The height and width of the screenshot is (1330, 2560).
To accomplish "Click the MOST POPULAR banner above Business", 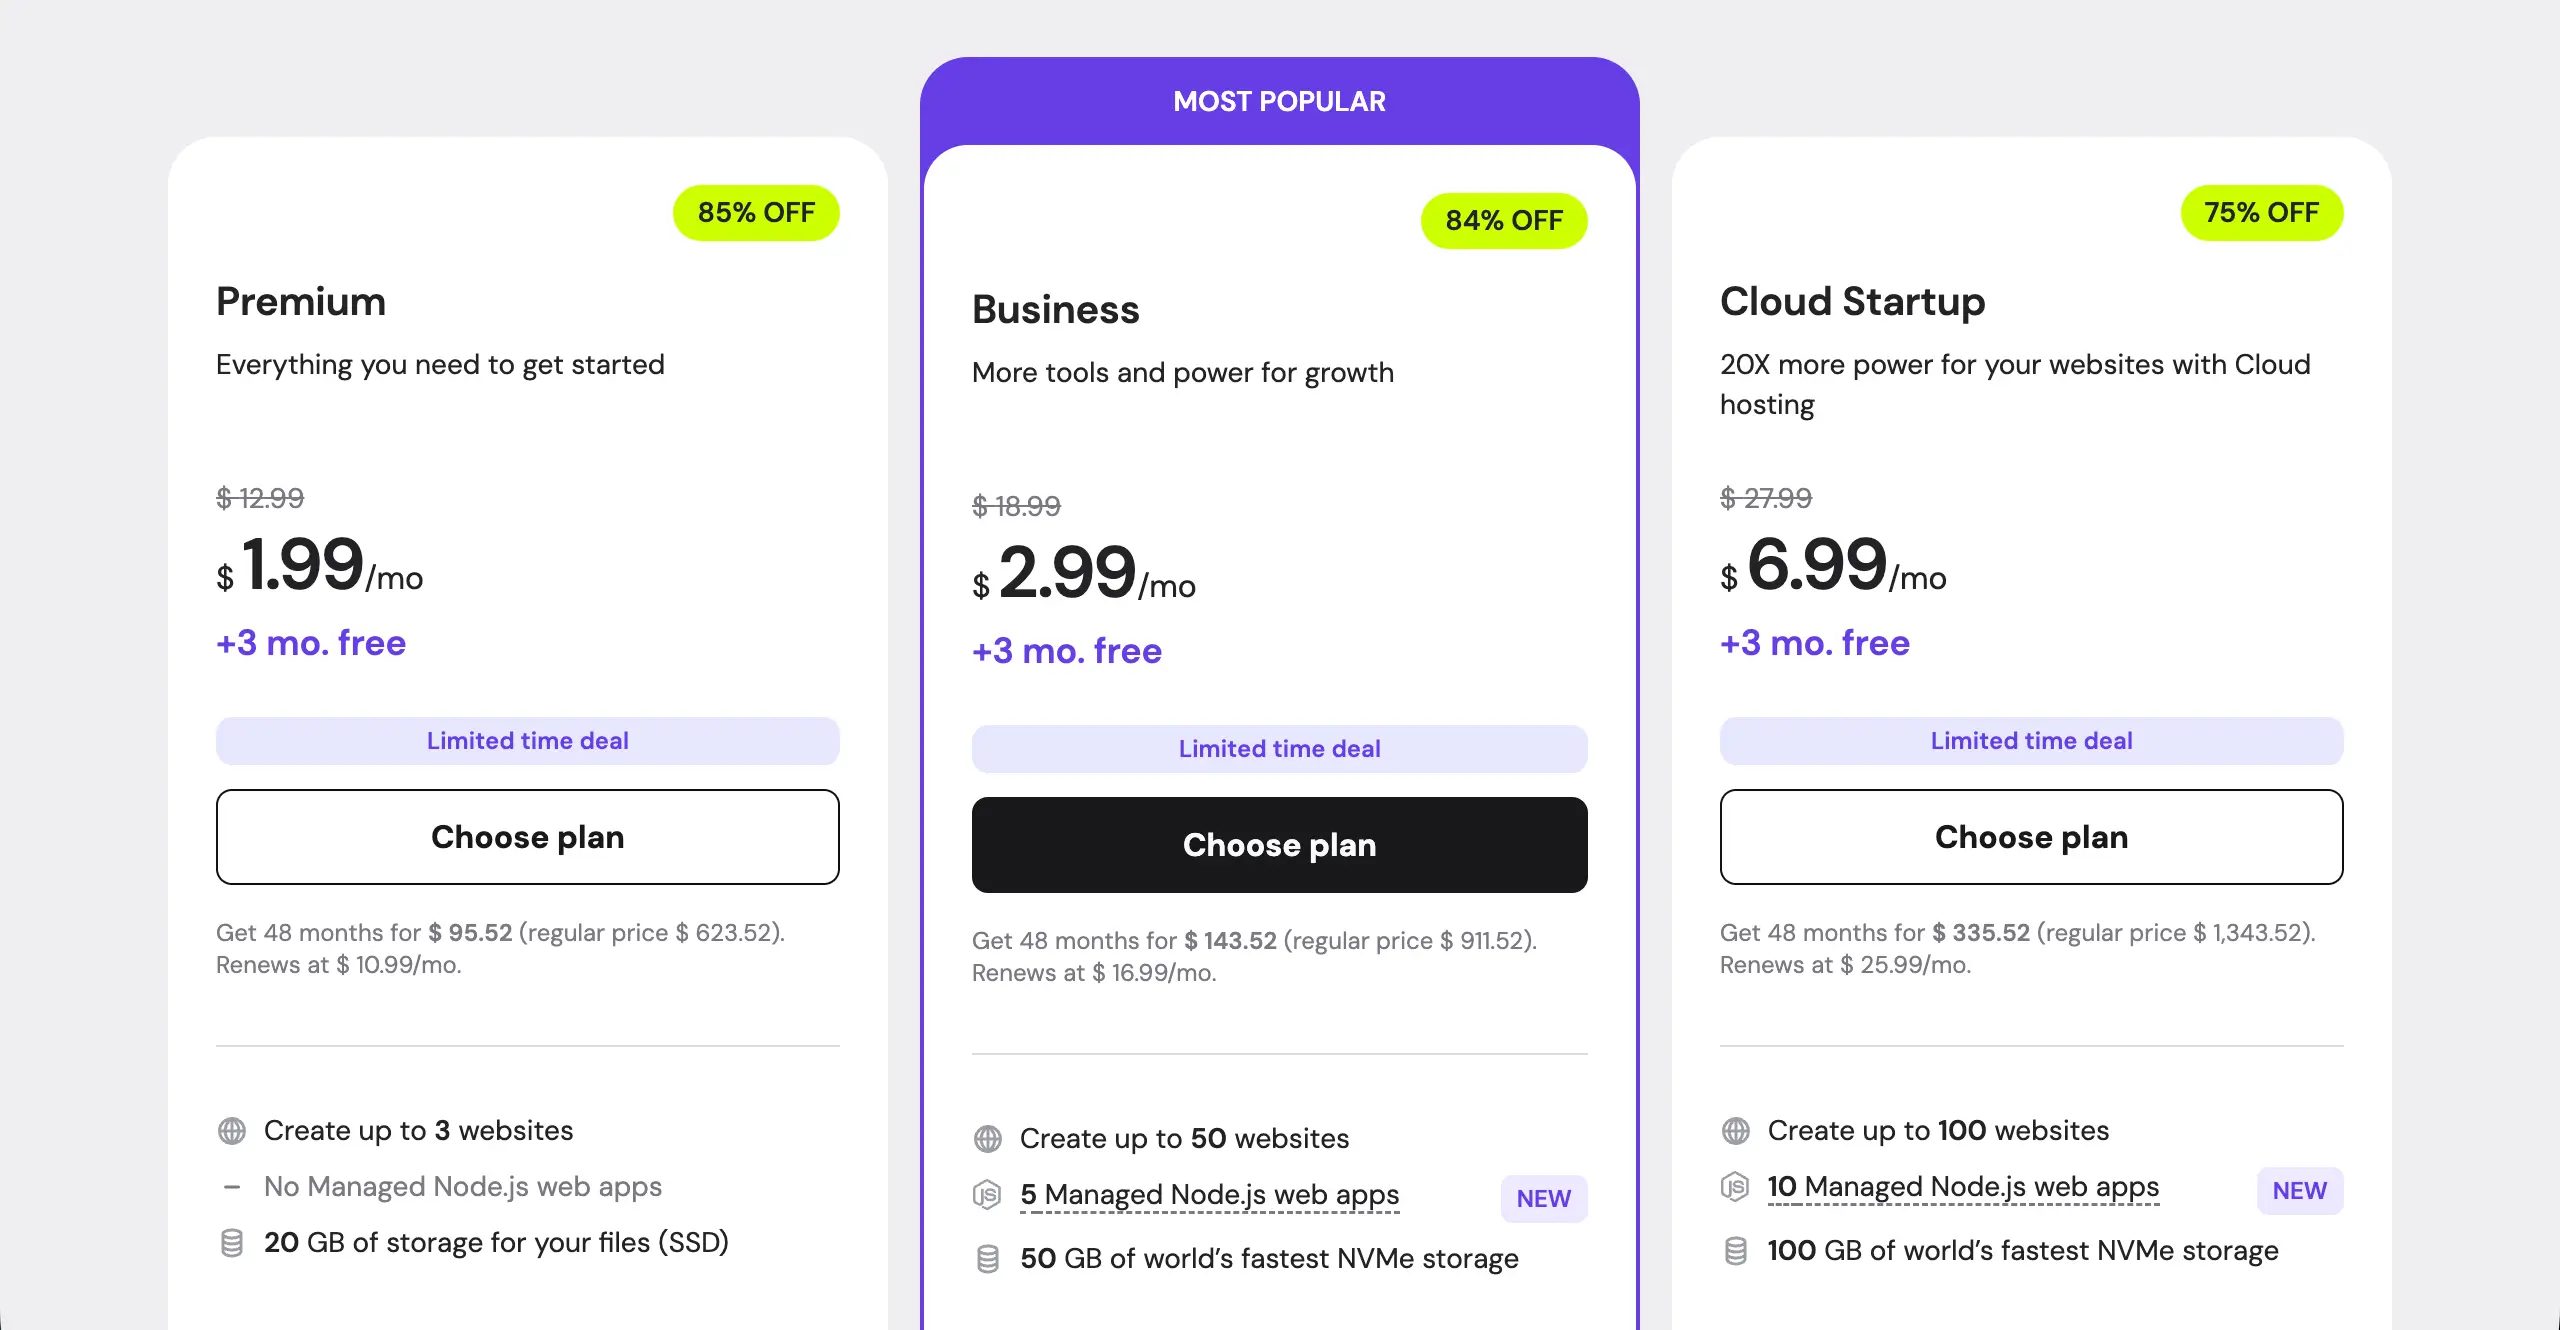I will (1279, 100).
